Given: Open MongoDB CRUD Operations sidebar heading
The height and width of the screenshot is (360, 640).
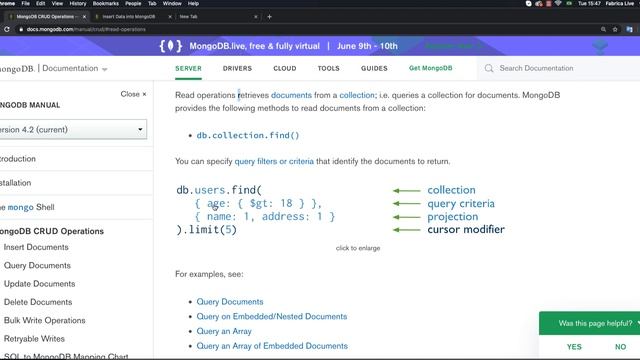Looking at the screenshot, I should [x=52, y=231].
